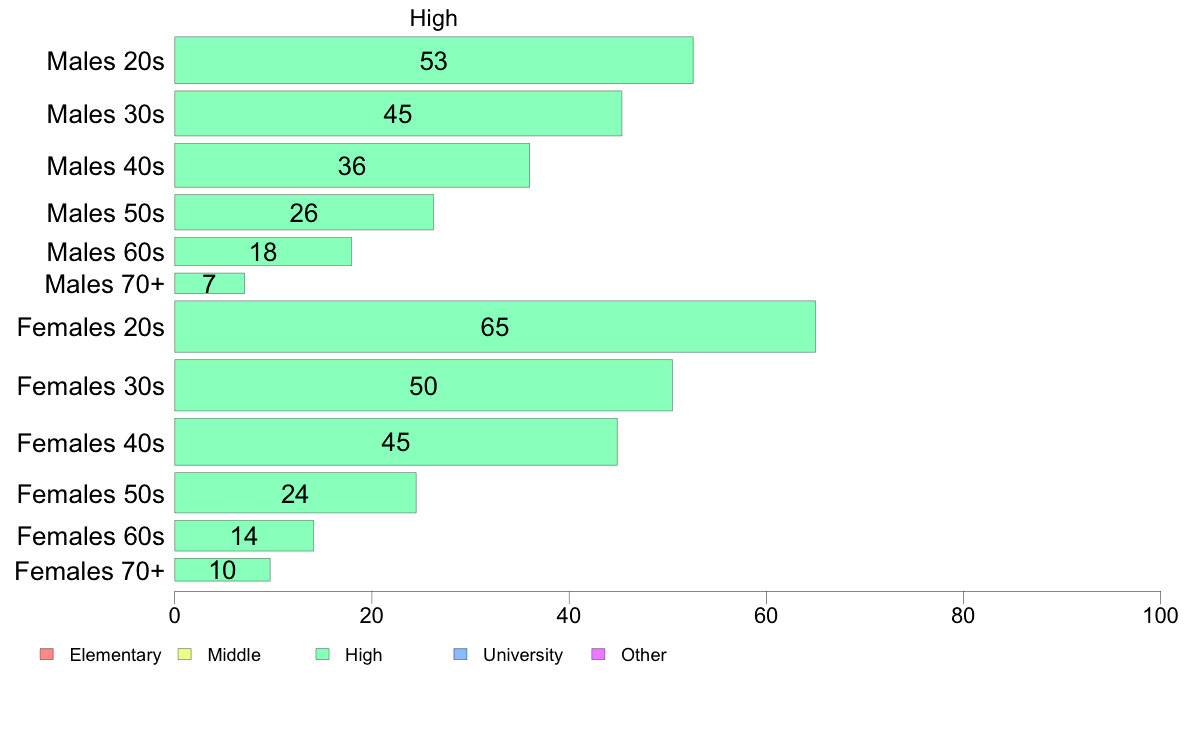Click the magenta Other legend swatch
The image size is (1188, 736).
coord(599,654)
